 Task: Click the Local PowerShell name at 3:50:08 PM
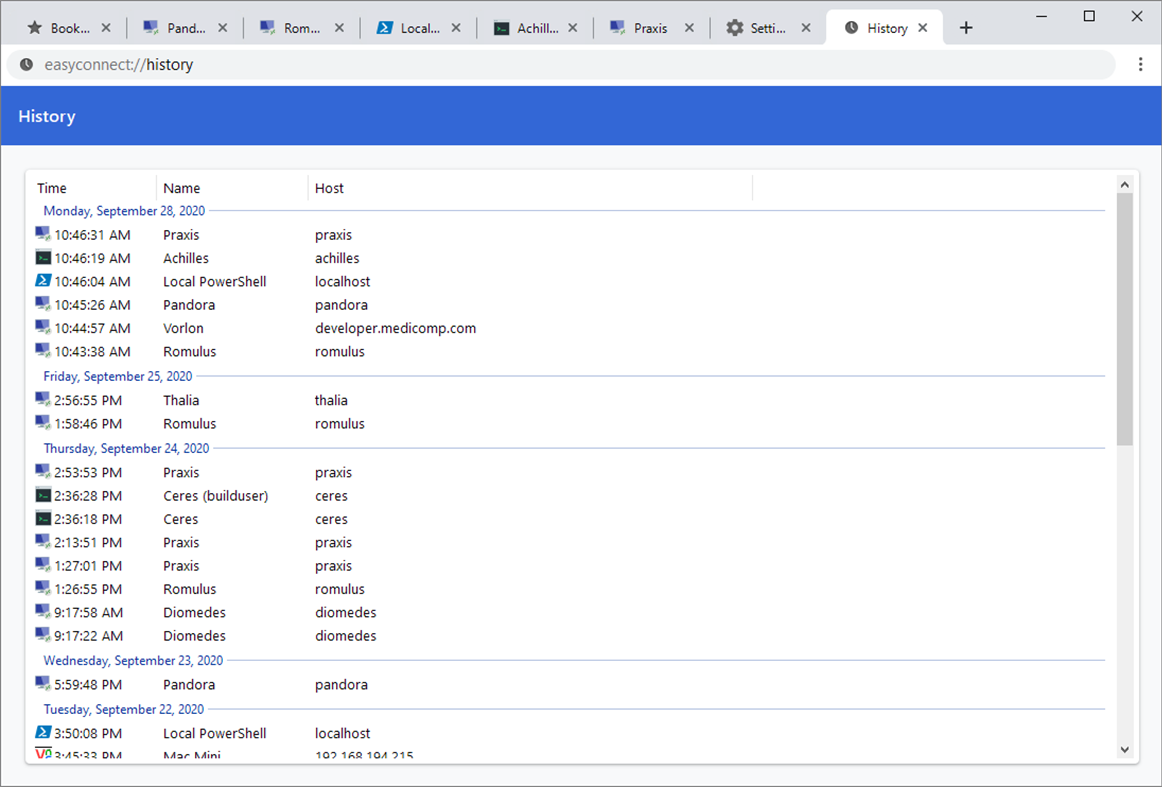coord(215,733)
